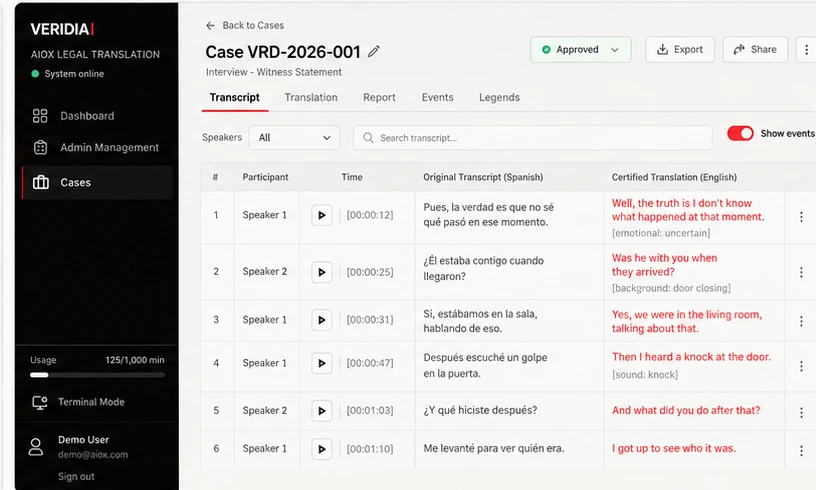Open Admin Management in the sidebar
Image resolution: width=816 pixels, height=490 pixels.
point(97,148)
